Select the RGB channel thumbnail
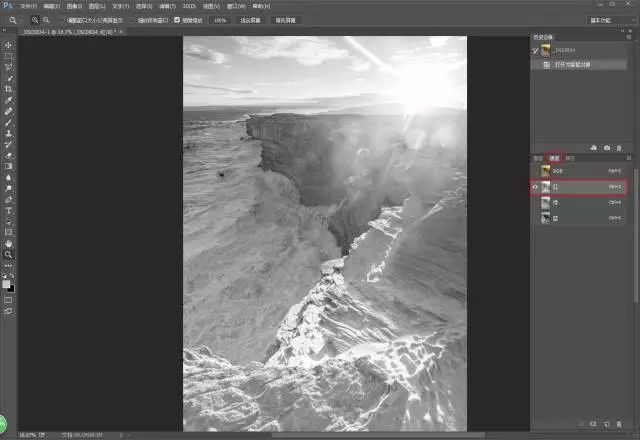640x440 pixels. click(x=546, y=171)
